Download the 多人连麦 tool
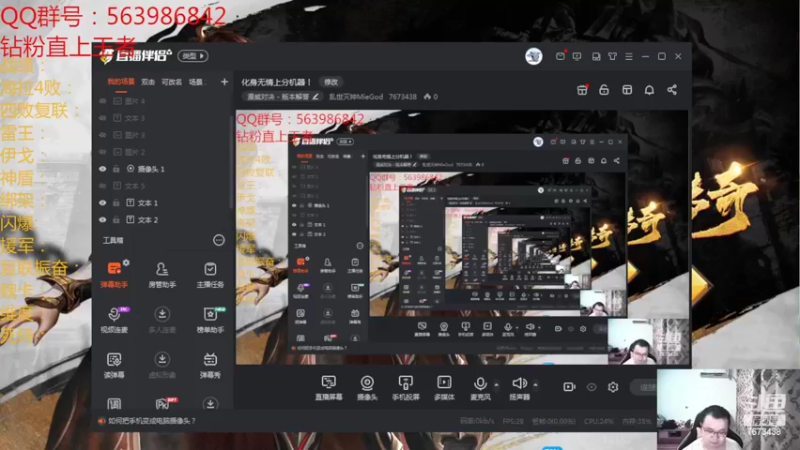 coord(162,320)
